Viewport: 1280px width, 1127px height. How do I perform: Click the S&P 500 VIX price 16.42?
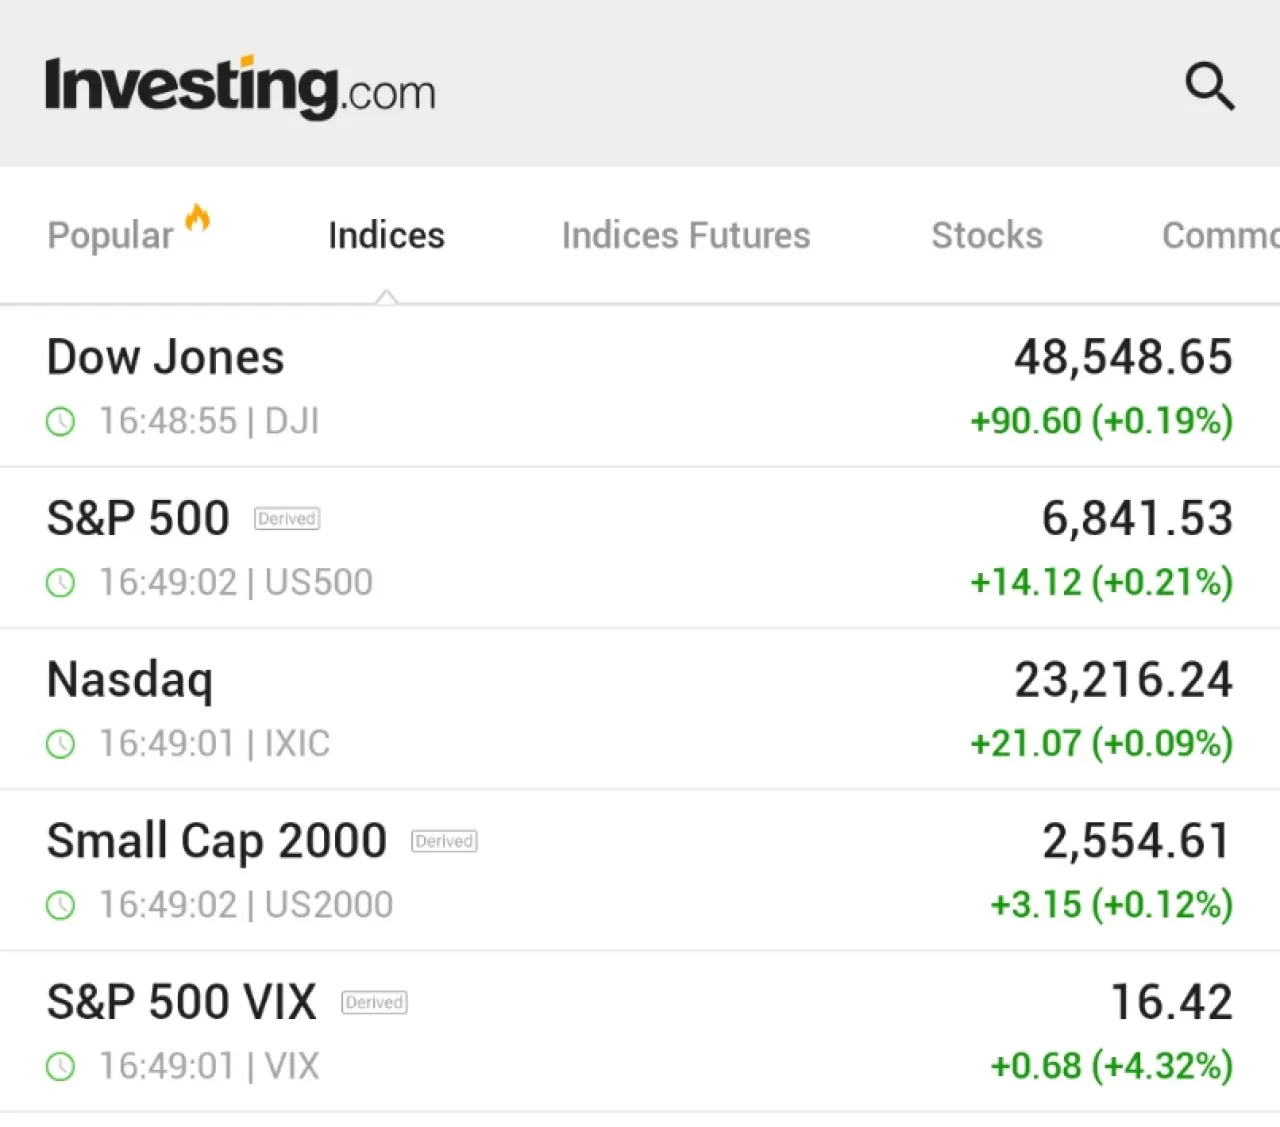(x=1171, y=1002)
